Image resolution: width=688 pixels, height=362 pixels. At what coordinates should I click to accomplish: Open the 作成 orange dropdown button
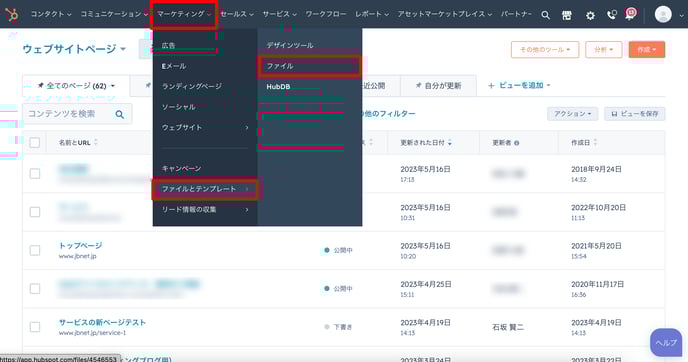[647, 50]
